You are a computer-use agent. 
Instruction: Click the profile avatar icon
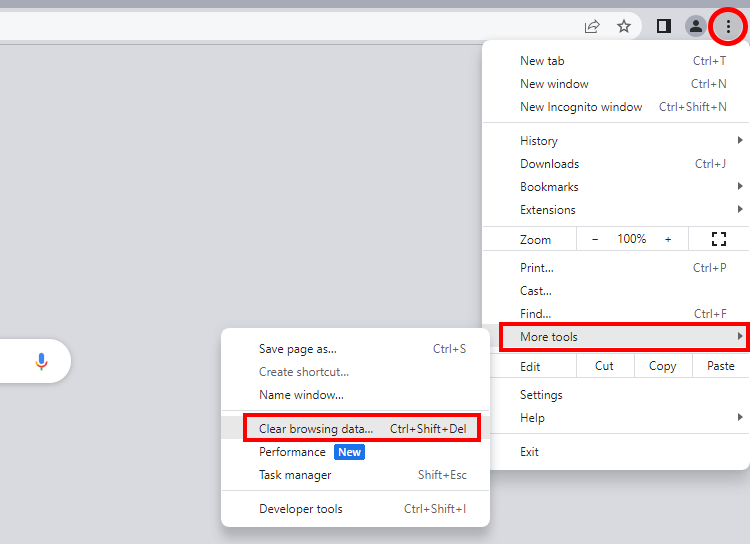[695, 27]
